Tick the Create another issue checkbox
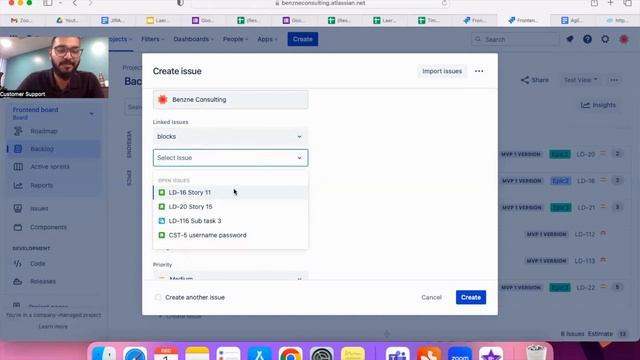This screenshot has width=640, height=360. coord(158,297)
